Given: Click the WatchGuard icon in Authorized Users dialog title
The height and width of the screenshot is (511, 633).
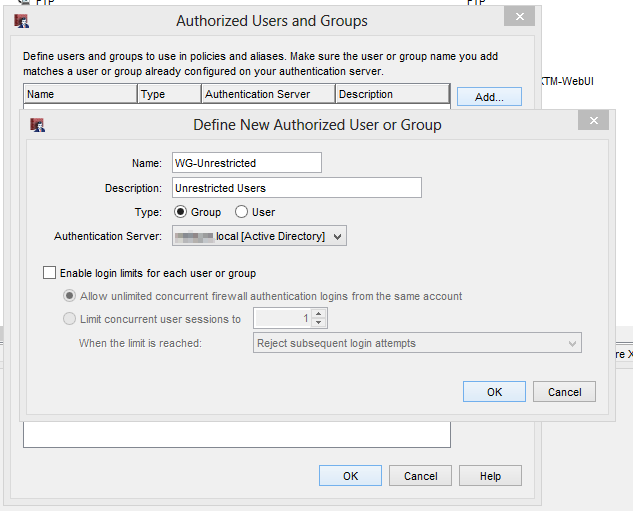Looking at the screenshot, I should (x=21, y=21).
